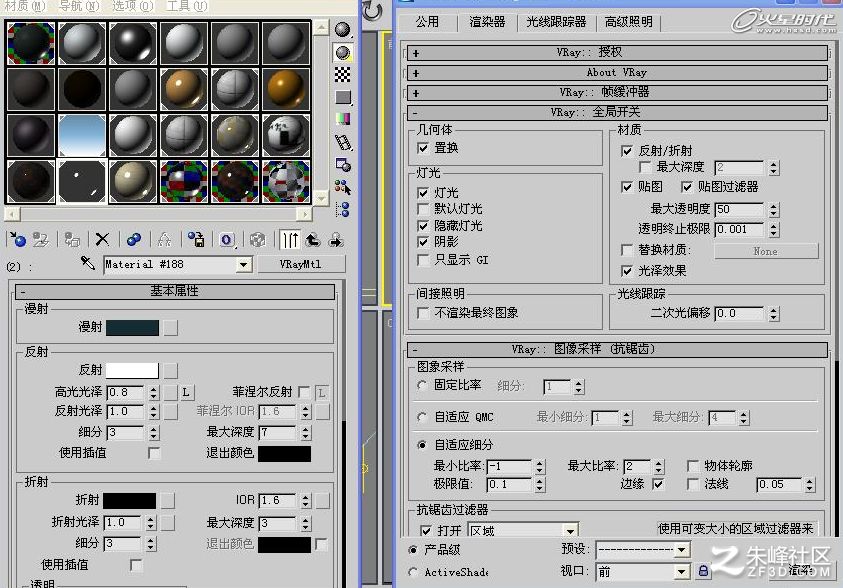The height and width of the screenshot is (588, 843).
Task: Toggle the 隐藏灯光 hidden lights checkbox
Action: [x=423, y=226]
